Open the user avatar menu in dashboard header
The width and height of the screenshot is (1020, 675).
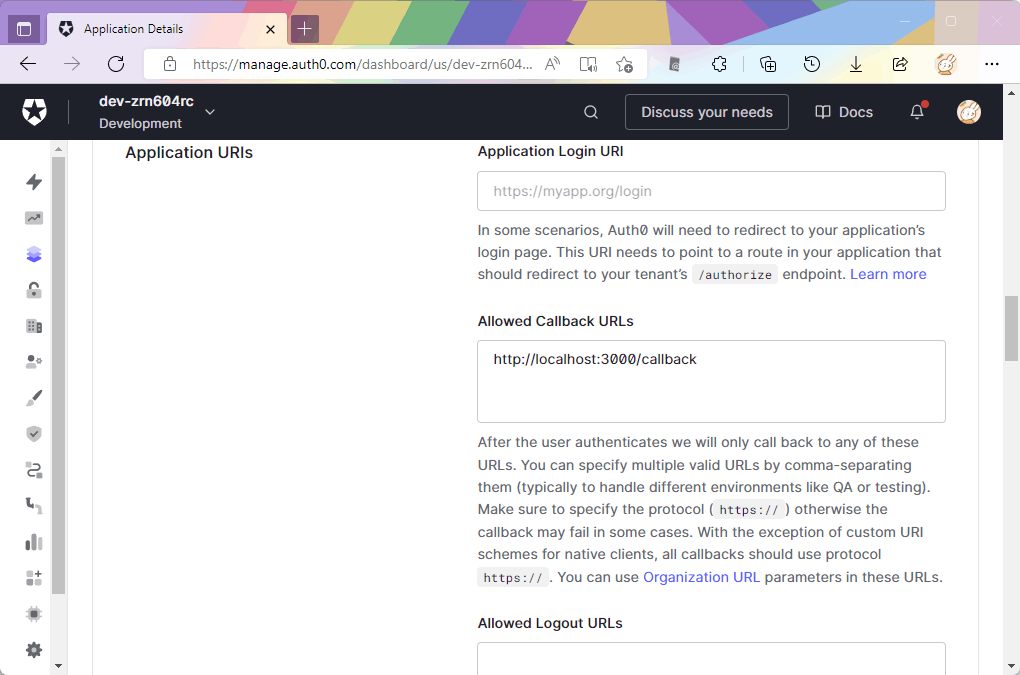(969, 112)
